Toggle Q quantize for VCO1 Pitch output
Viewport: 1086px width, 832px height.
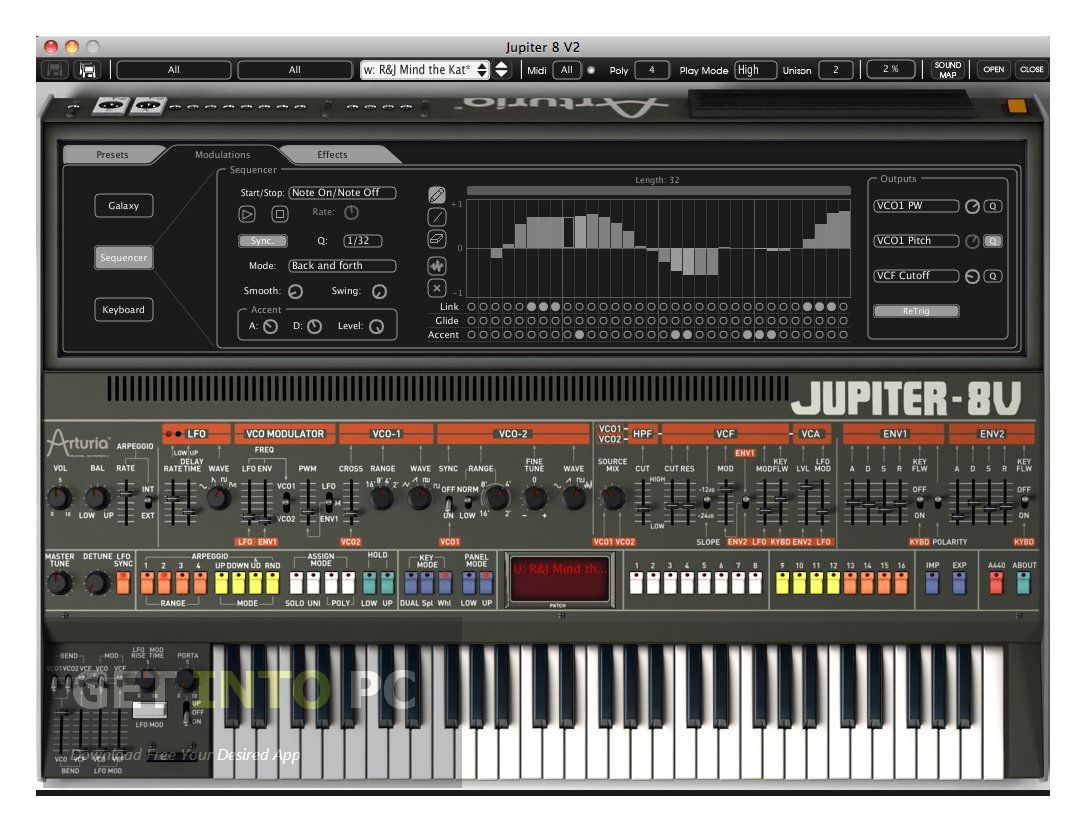click(993, 241)
